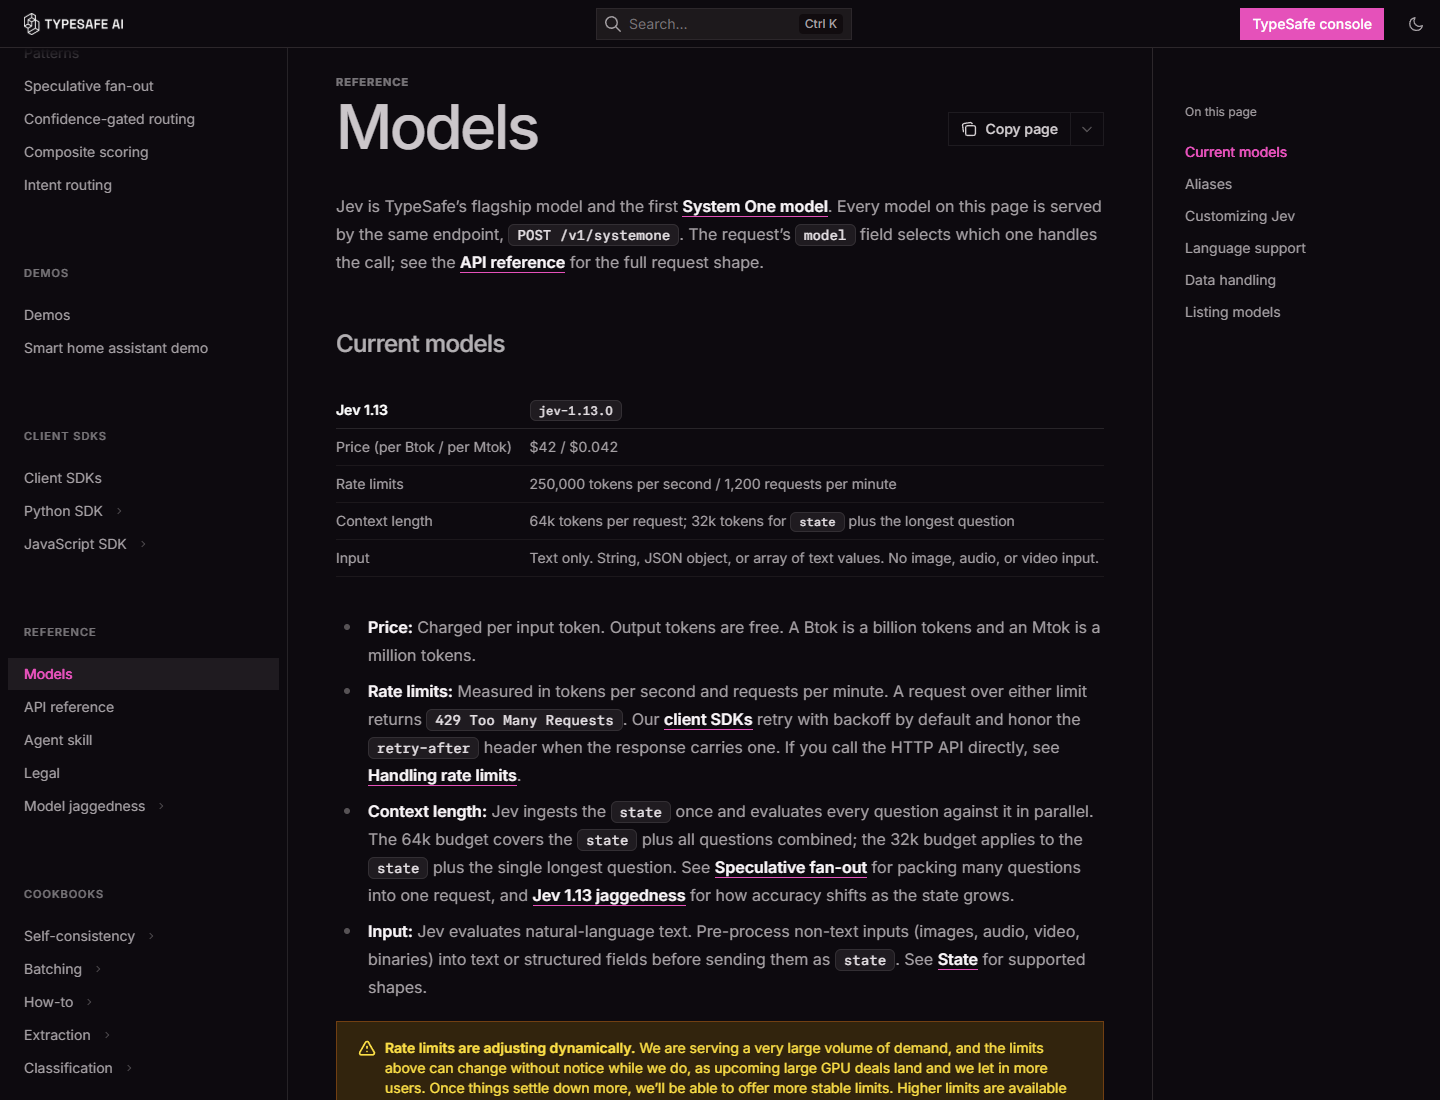Follow the Jev 1.13 jaggedness link
1440x1100 pixels.
click(x=609, y=896)
